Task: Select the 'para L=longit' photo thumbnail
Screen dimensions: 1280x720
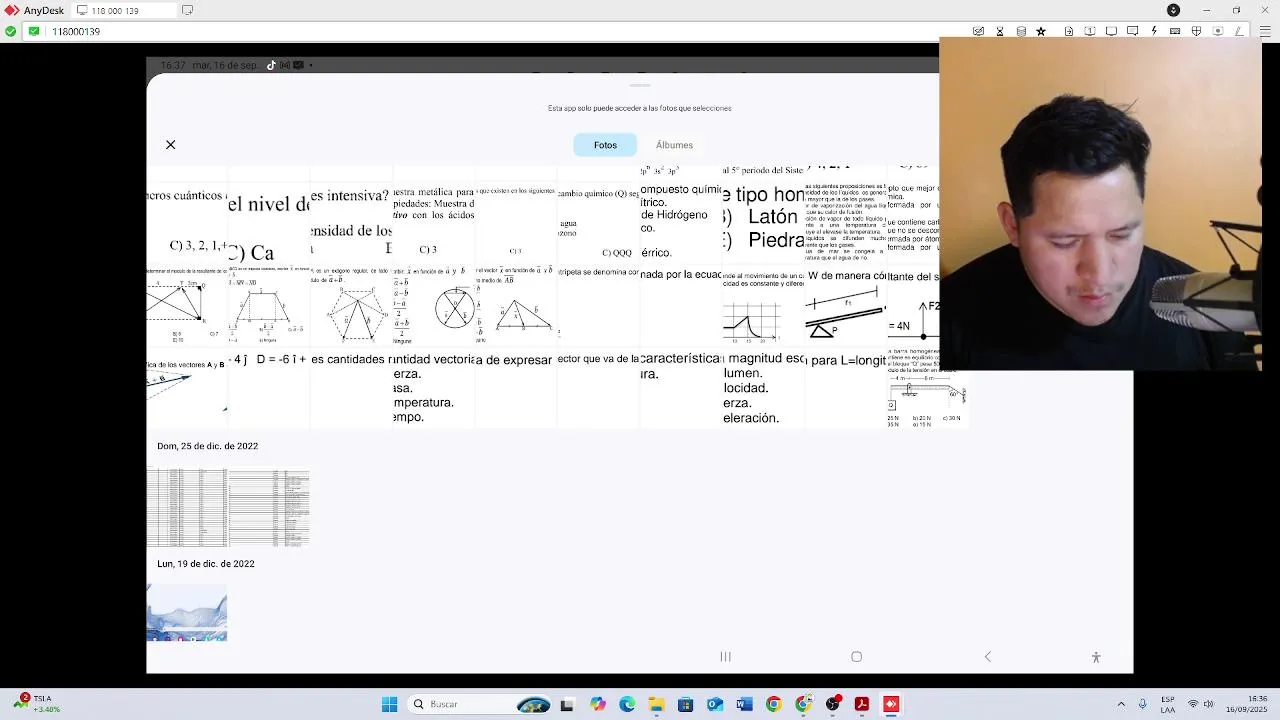Action: 846,388
